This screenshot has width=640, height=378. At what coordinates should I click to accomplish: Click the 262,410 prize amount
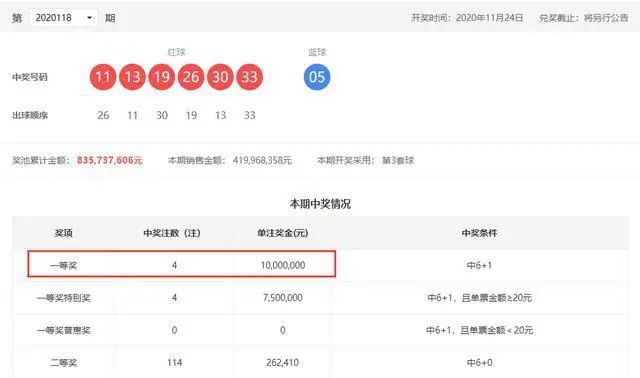pyautogui.click(x=282, y=362)
